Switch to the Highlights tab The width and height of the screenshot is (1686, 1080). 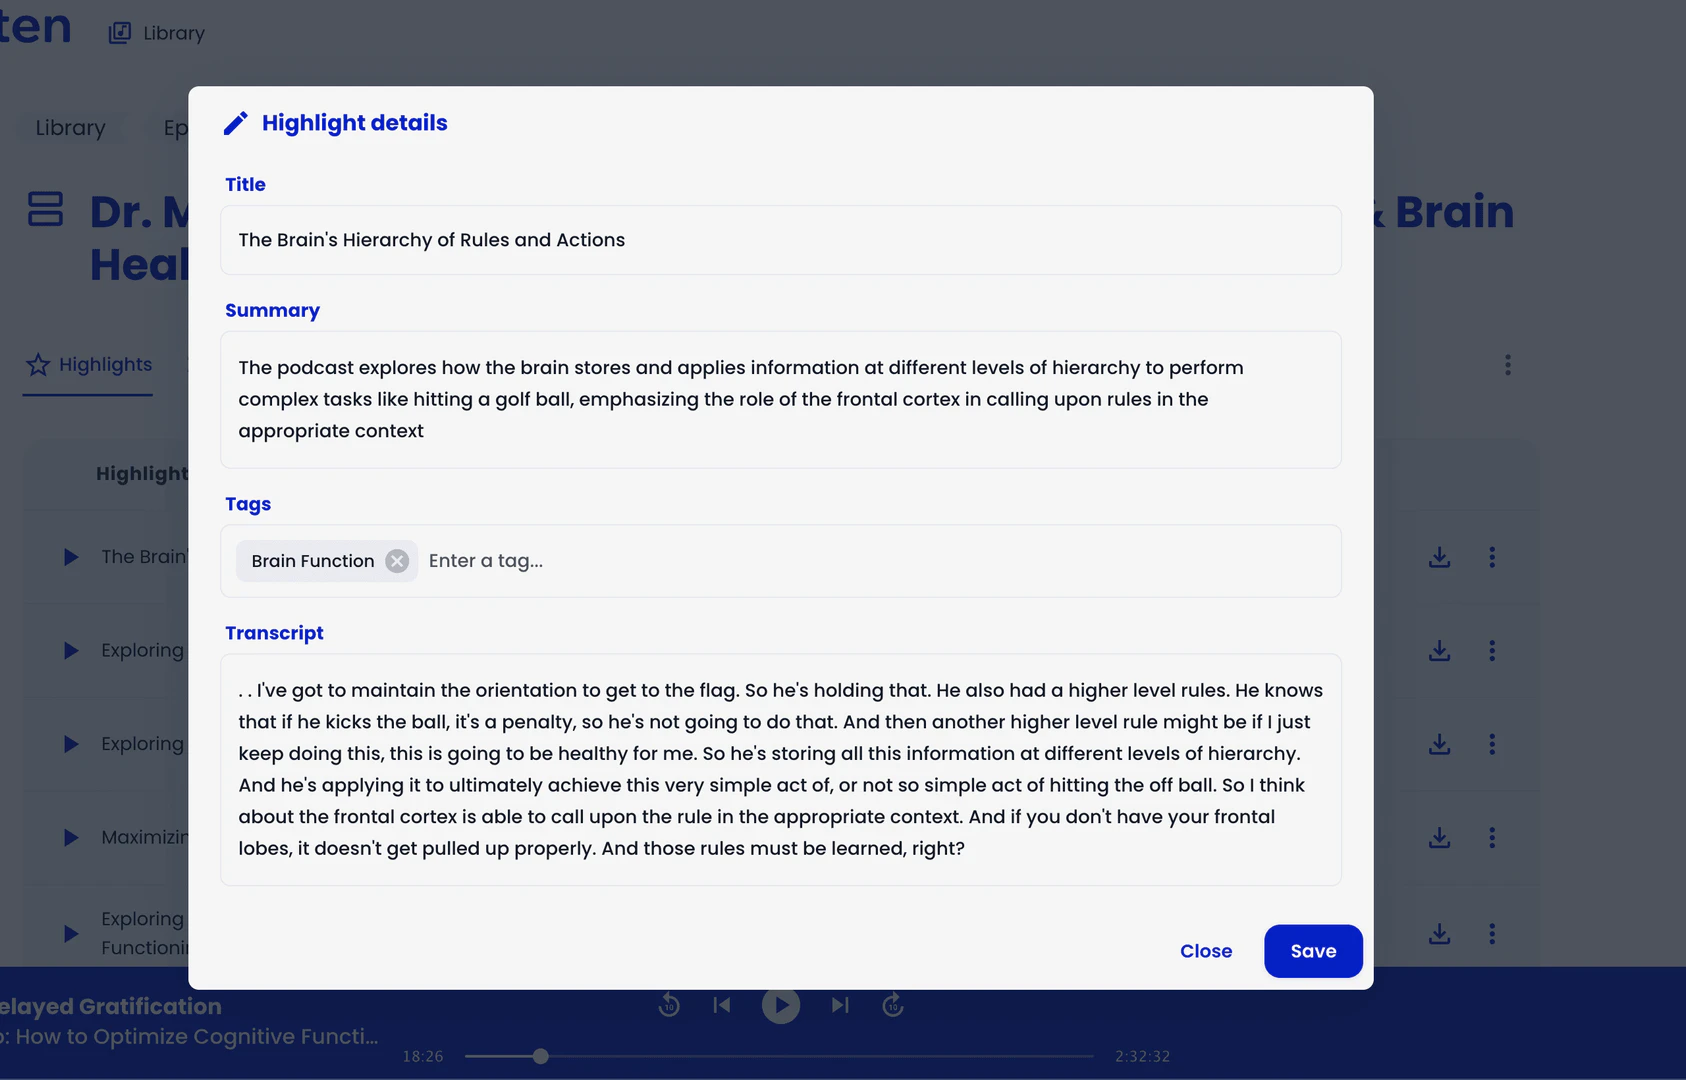(x=89, y=365)
